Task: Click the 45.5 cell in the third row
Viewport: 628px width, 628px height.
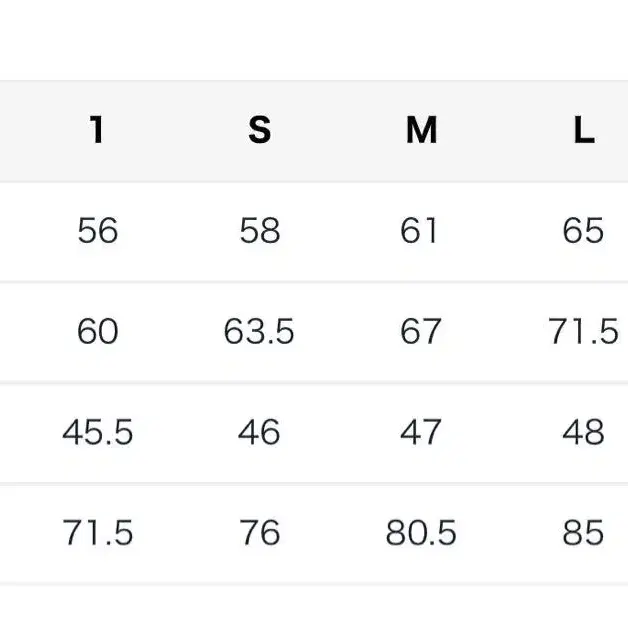Action: point(98,432)
